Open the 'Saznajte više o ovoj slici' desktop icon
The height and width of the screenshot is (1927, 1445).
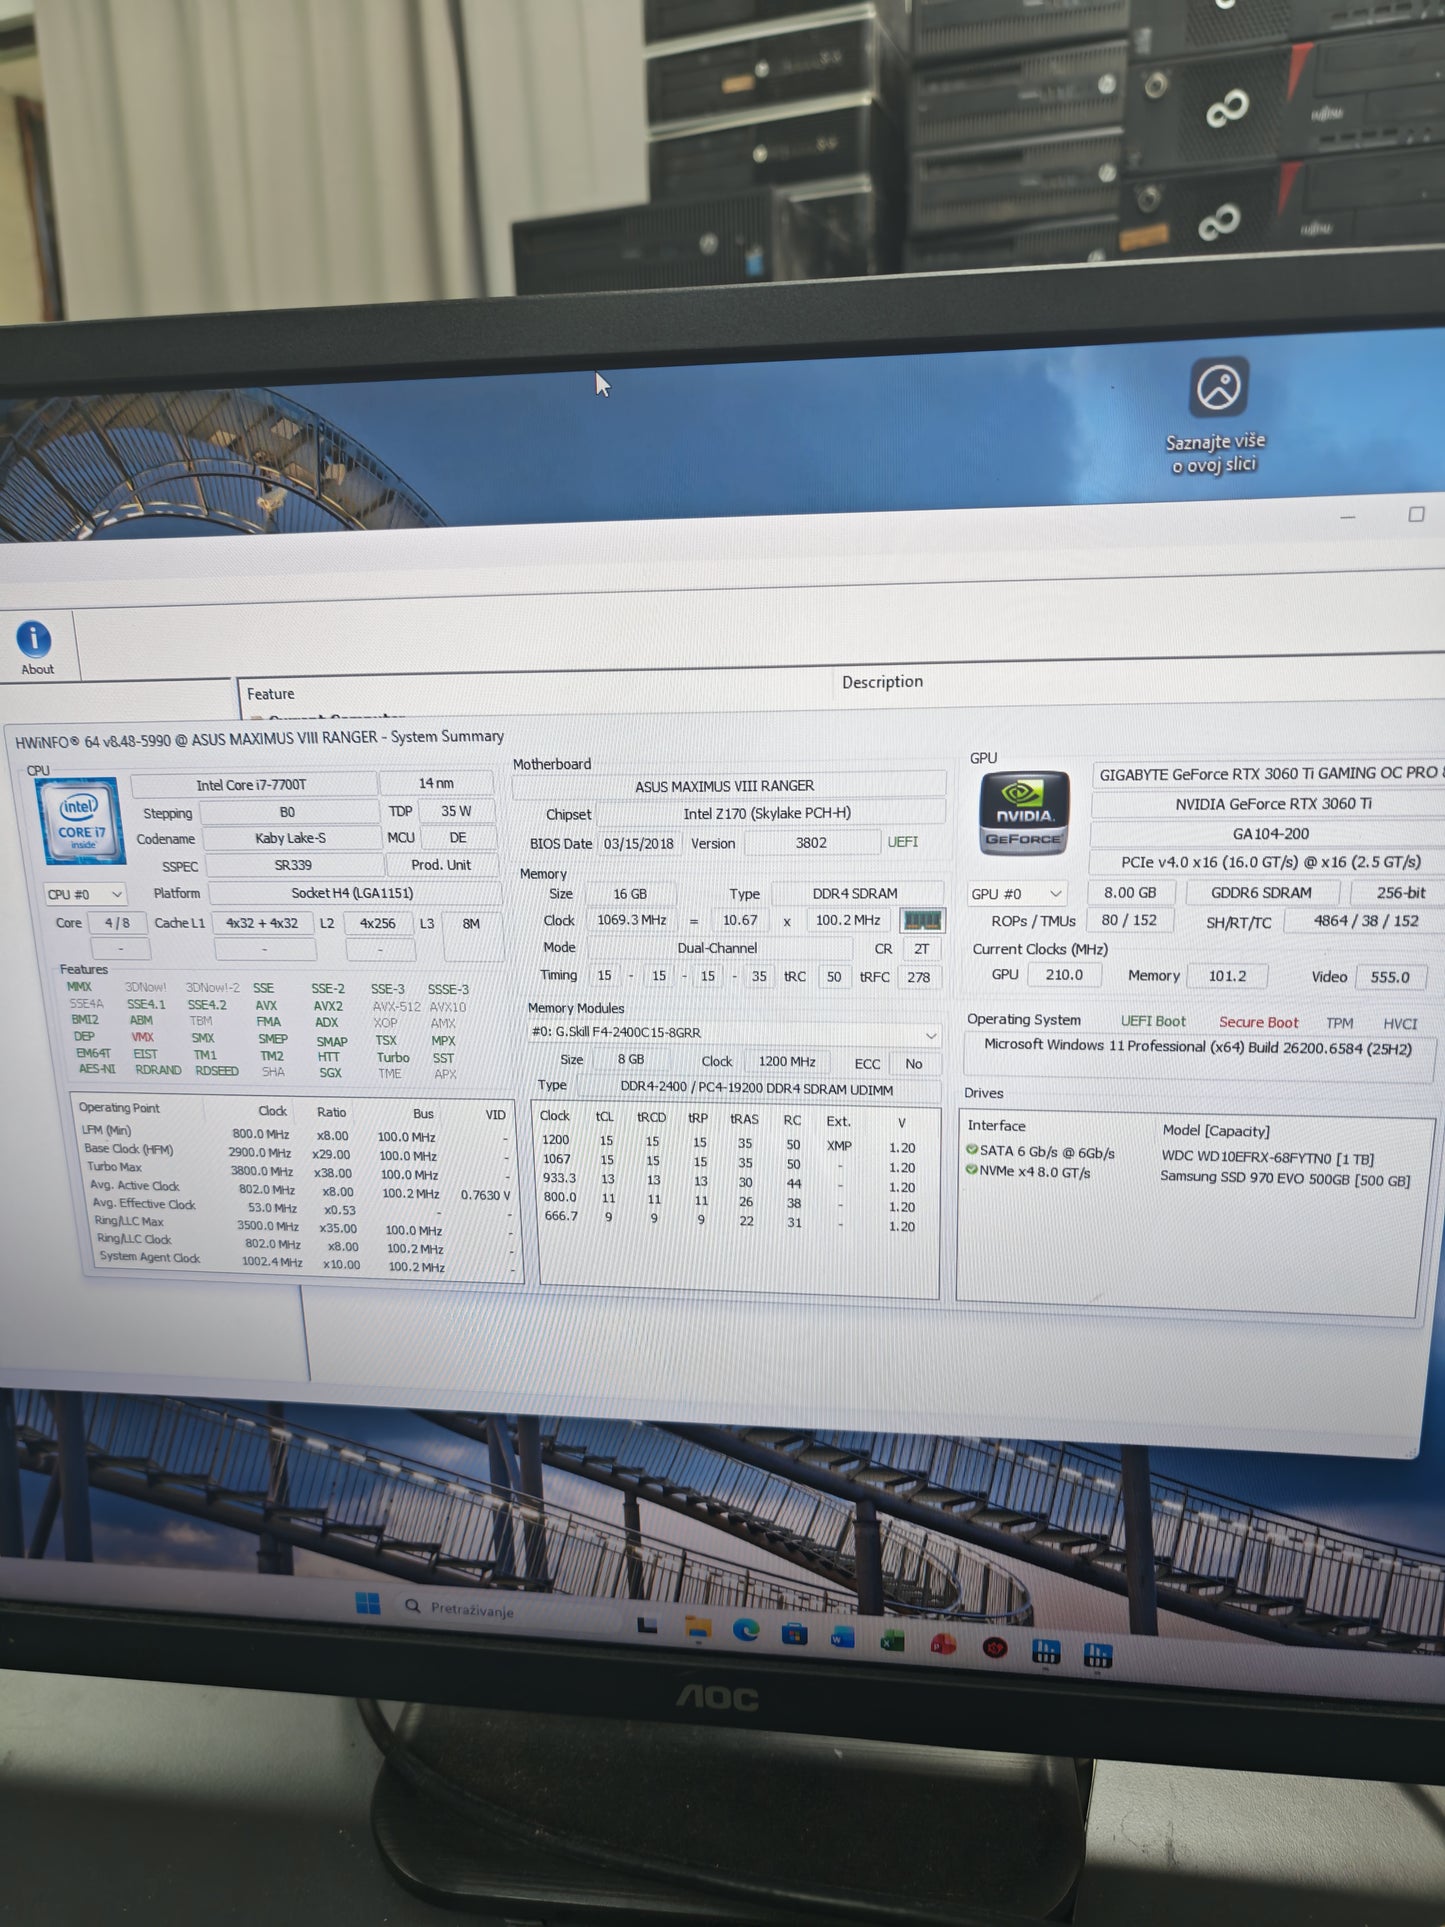tap(1217, 415)
